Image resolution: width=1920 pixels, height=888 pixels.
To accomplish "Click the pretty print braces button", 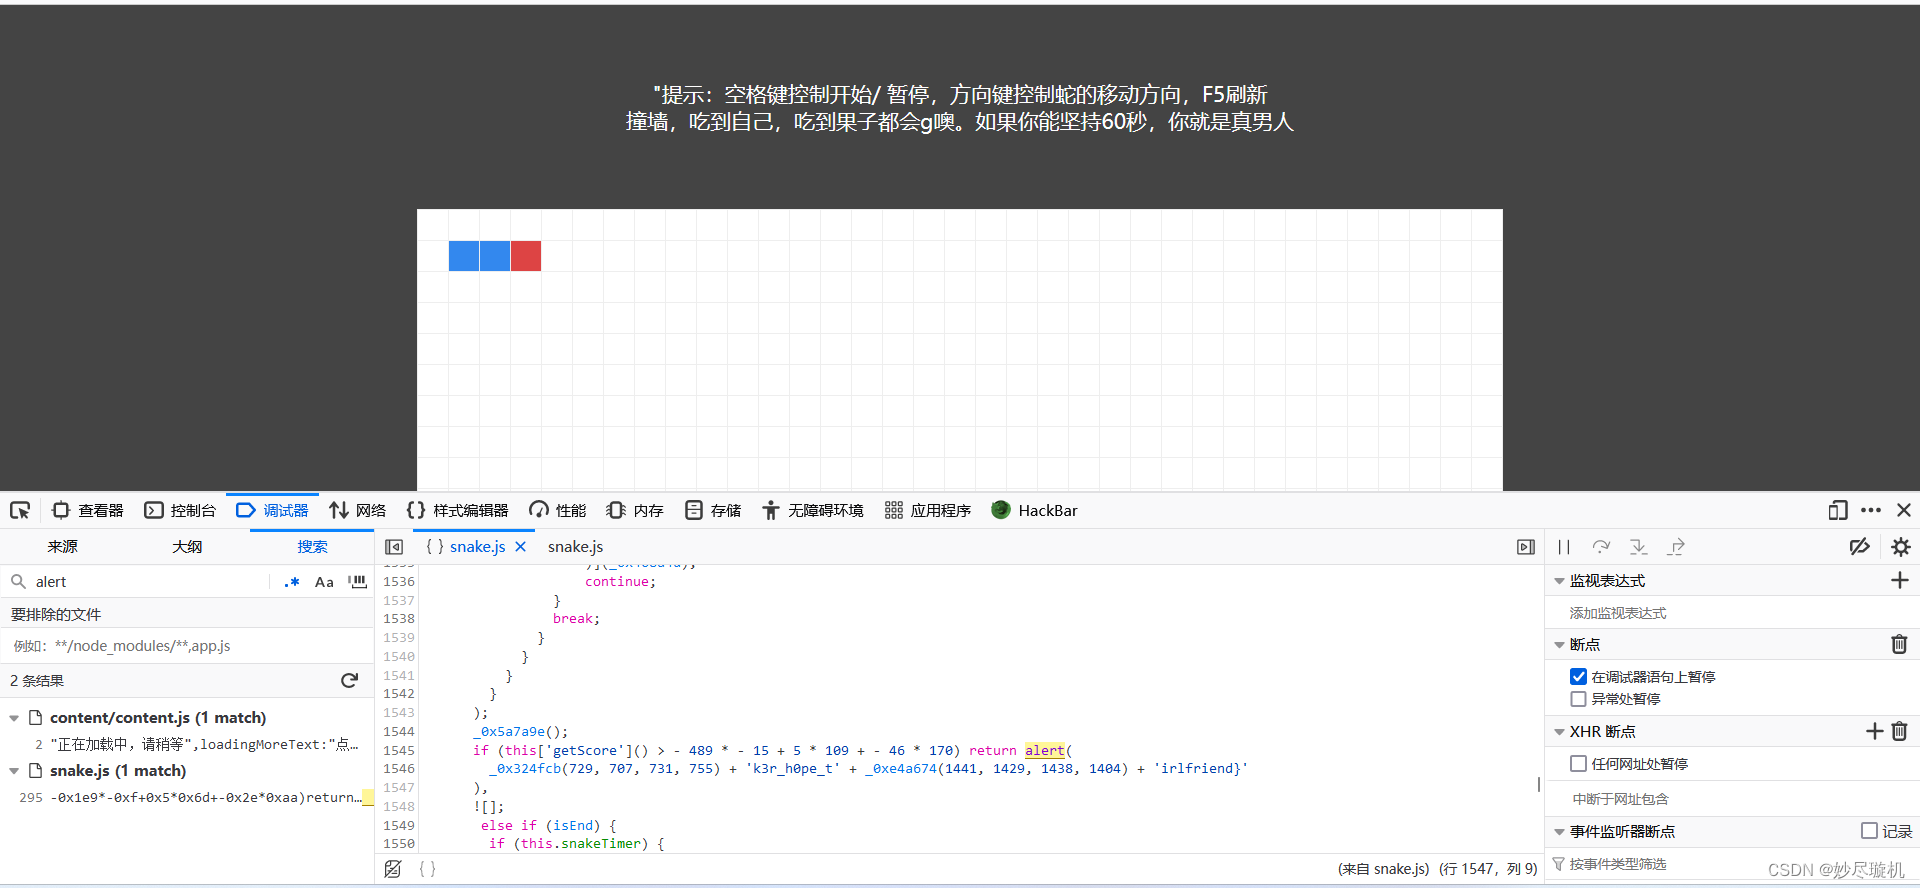I will coord(427,869).
